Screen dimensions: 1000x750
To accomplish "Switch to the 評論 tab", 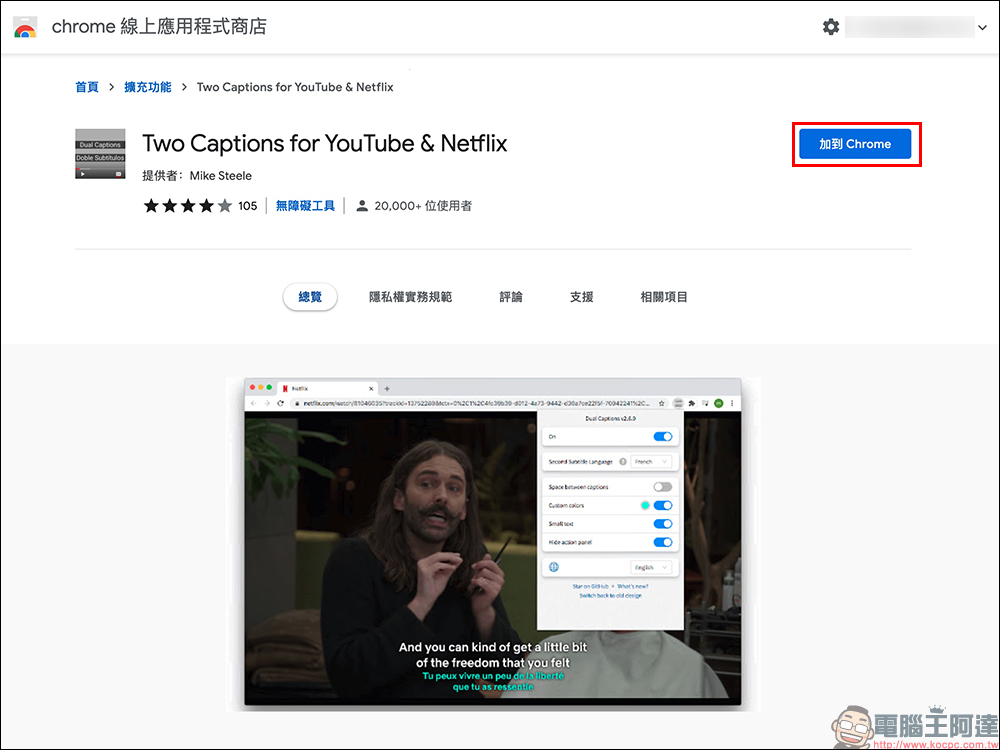I will tap(511, 297).
